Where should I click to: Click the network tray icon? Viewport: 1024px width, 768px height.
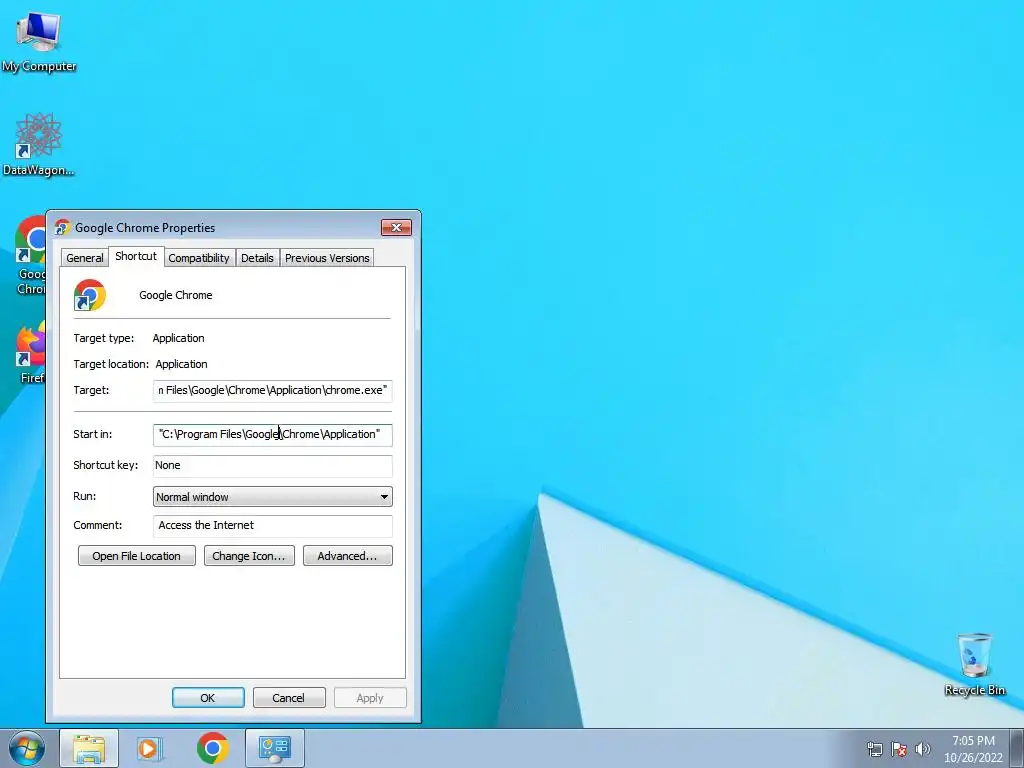pyautogui.click(x=874, y=749)
